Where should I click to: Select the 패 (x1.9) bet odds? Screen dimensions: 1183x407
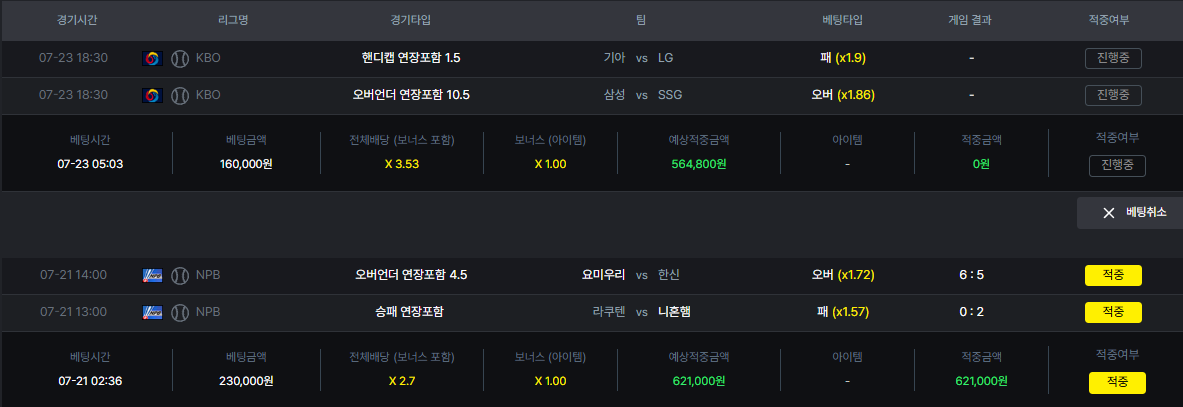coord(842,58)
